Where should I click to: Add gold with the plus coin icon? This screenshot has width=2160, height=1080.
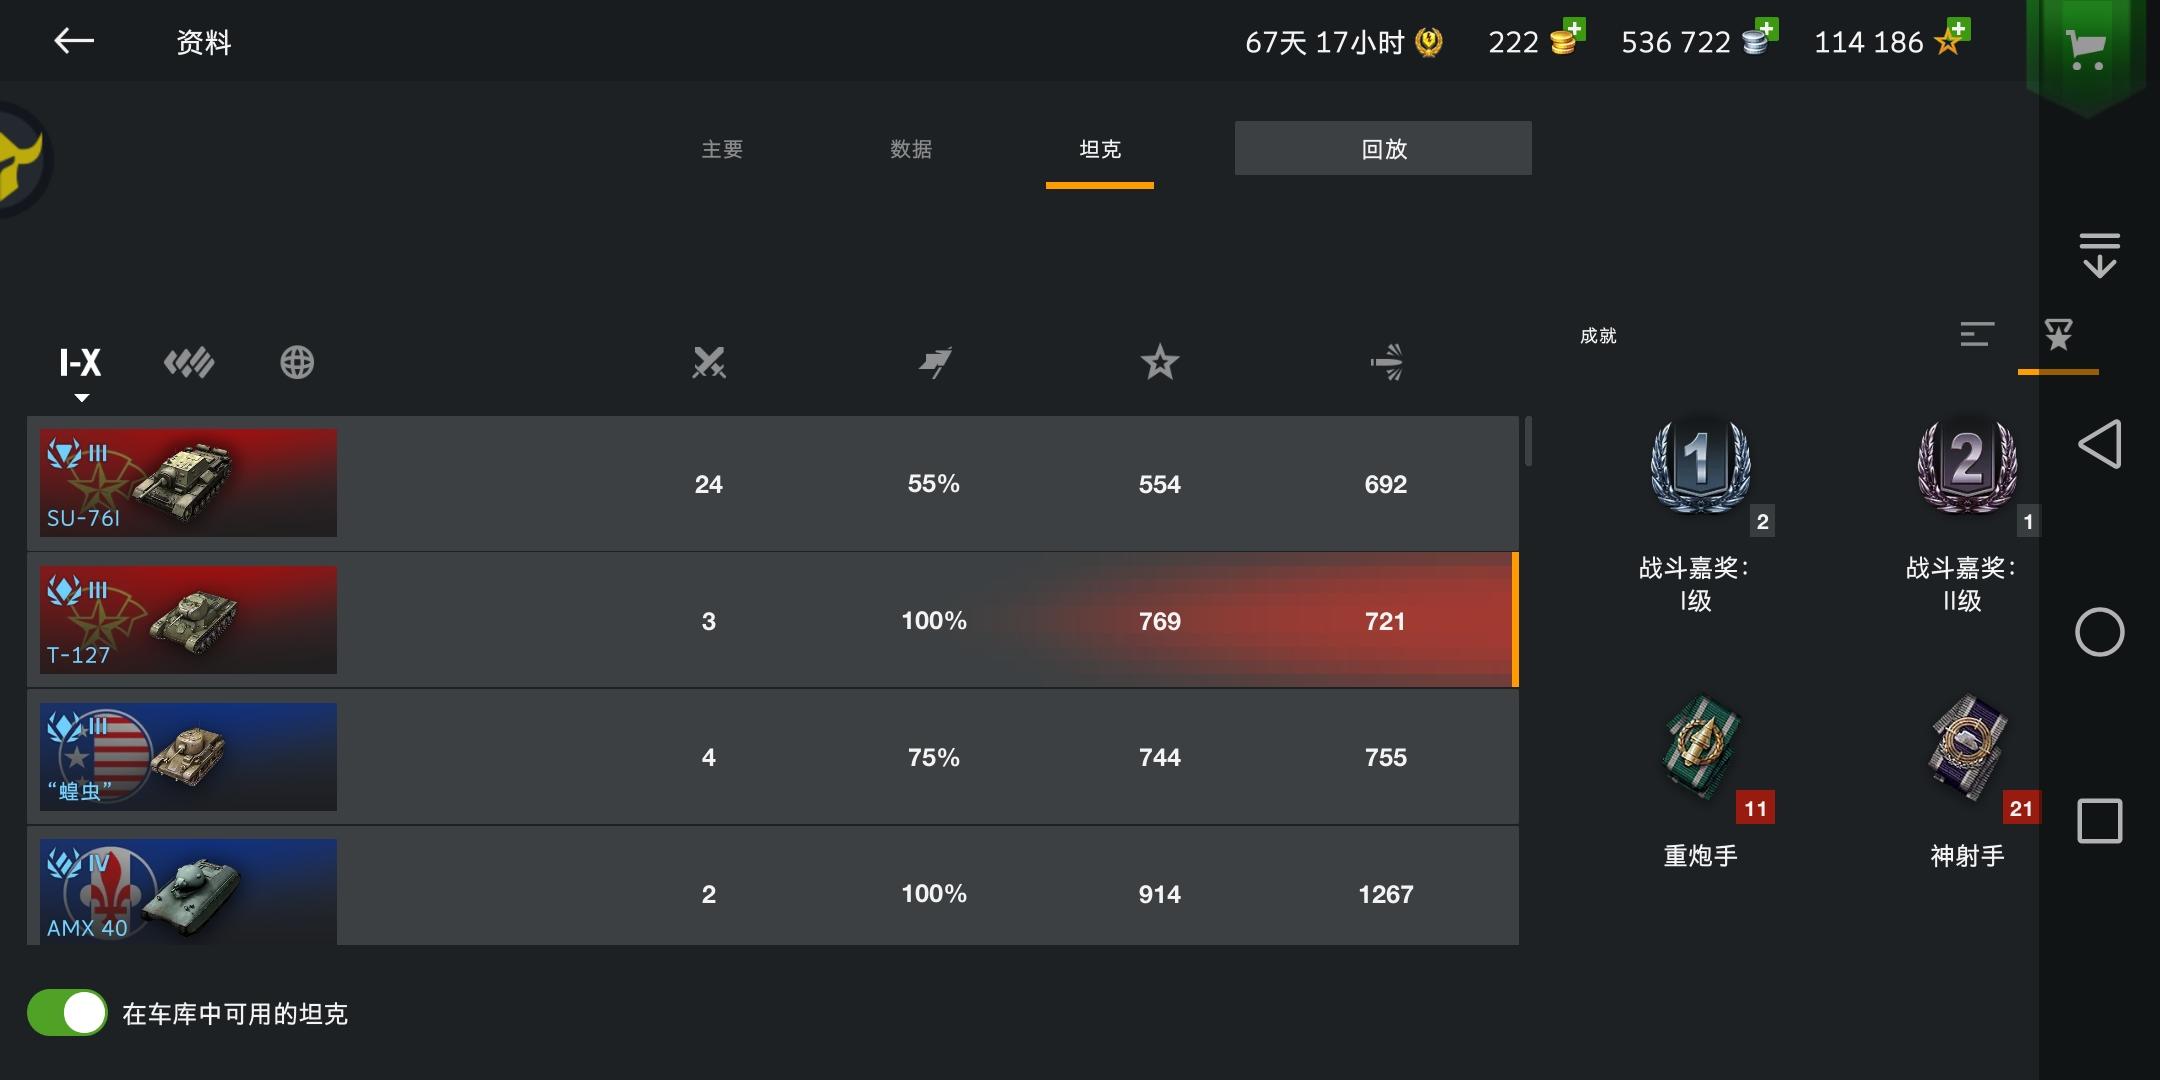click(x=1566, y=40)
